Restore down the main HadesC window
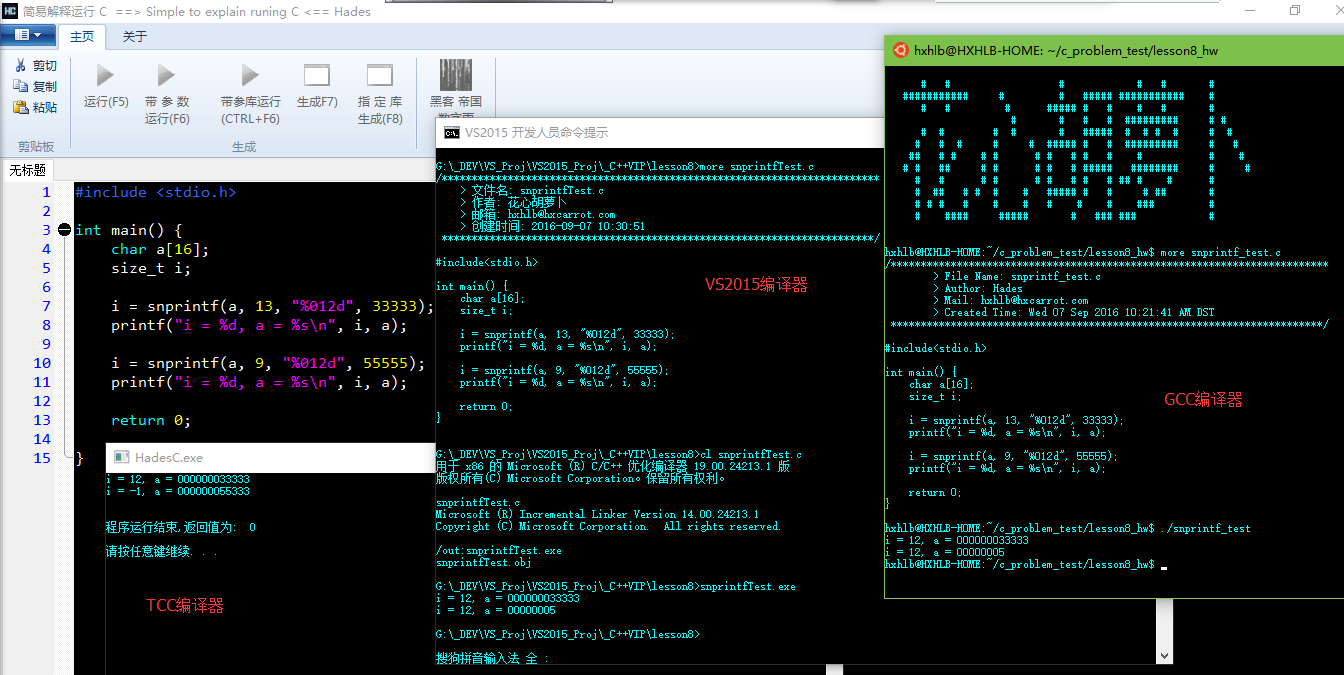Image resolution: width=1344 pixels, height=675 pixels. [1295, 11]
